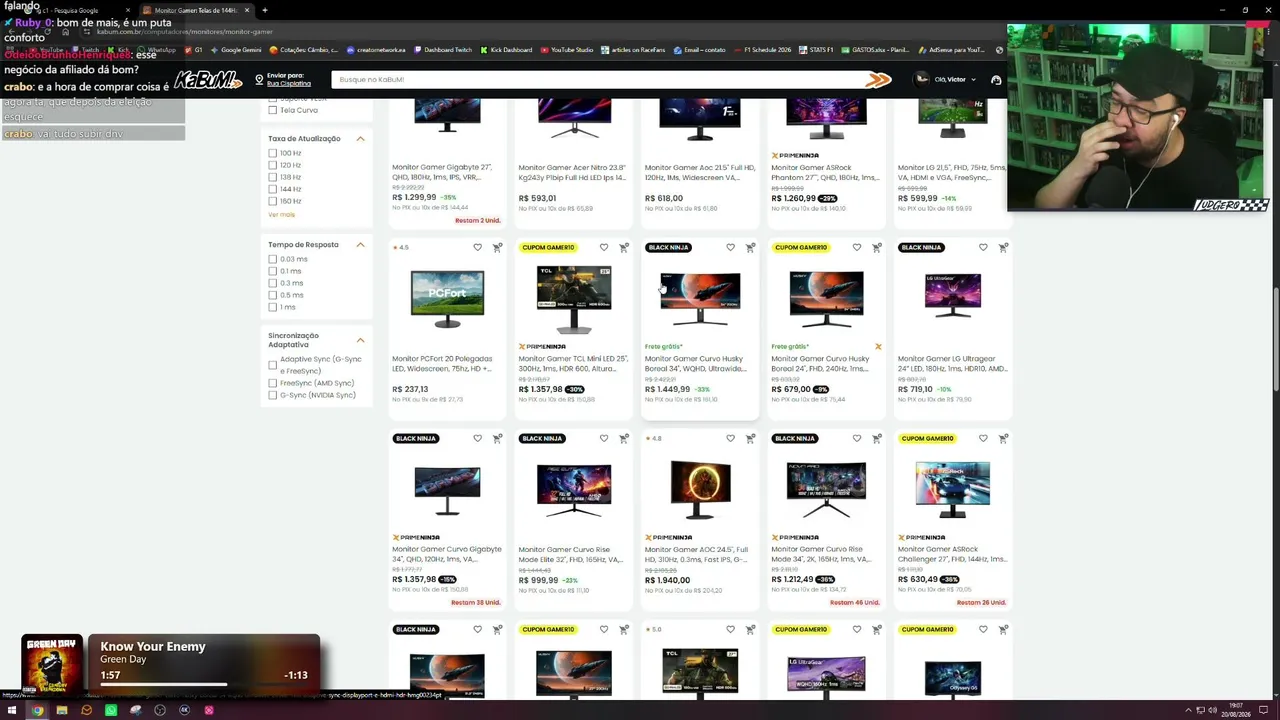Favorite the AOC 24.5" Full HD monitor
Image resolution: width=1280 pixels, height=720 pixels.
pyautogui.click(x=730, y=438)
